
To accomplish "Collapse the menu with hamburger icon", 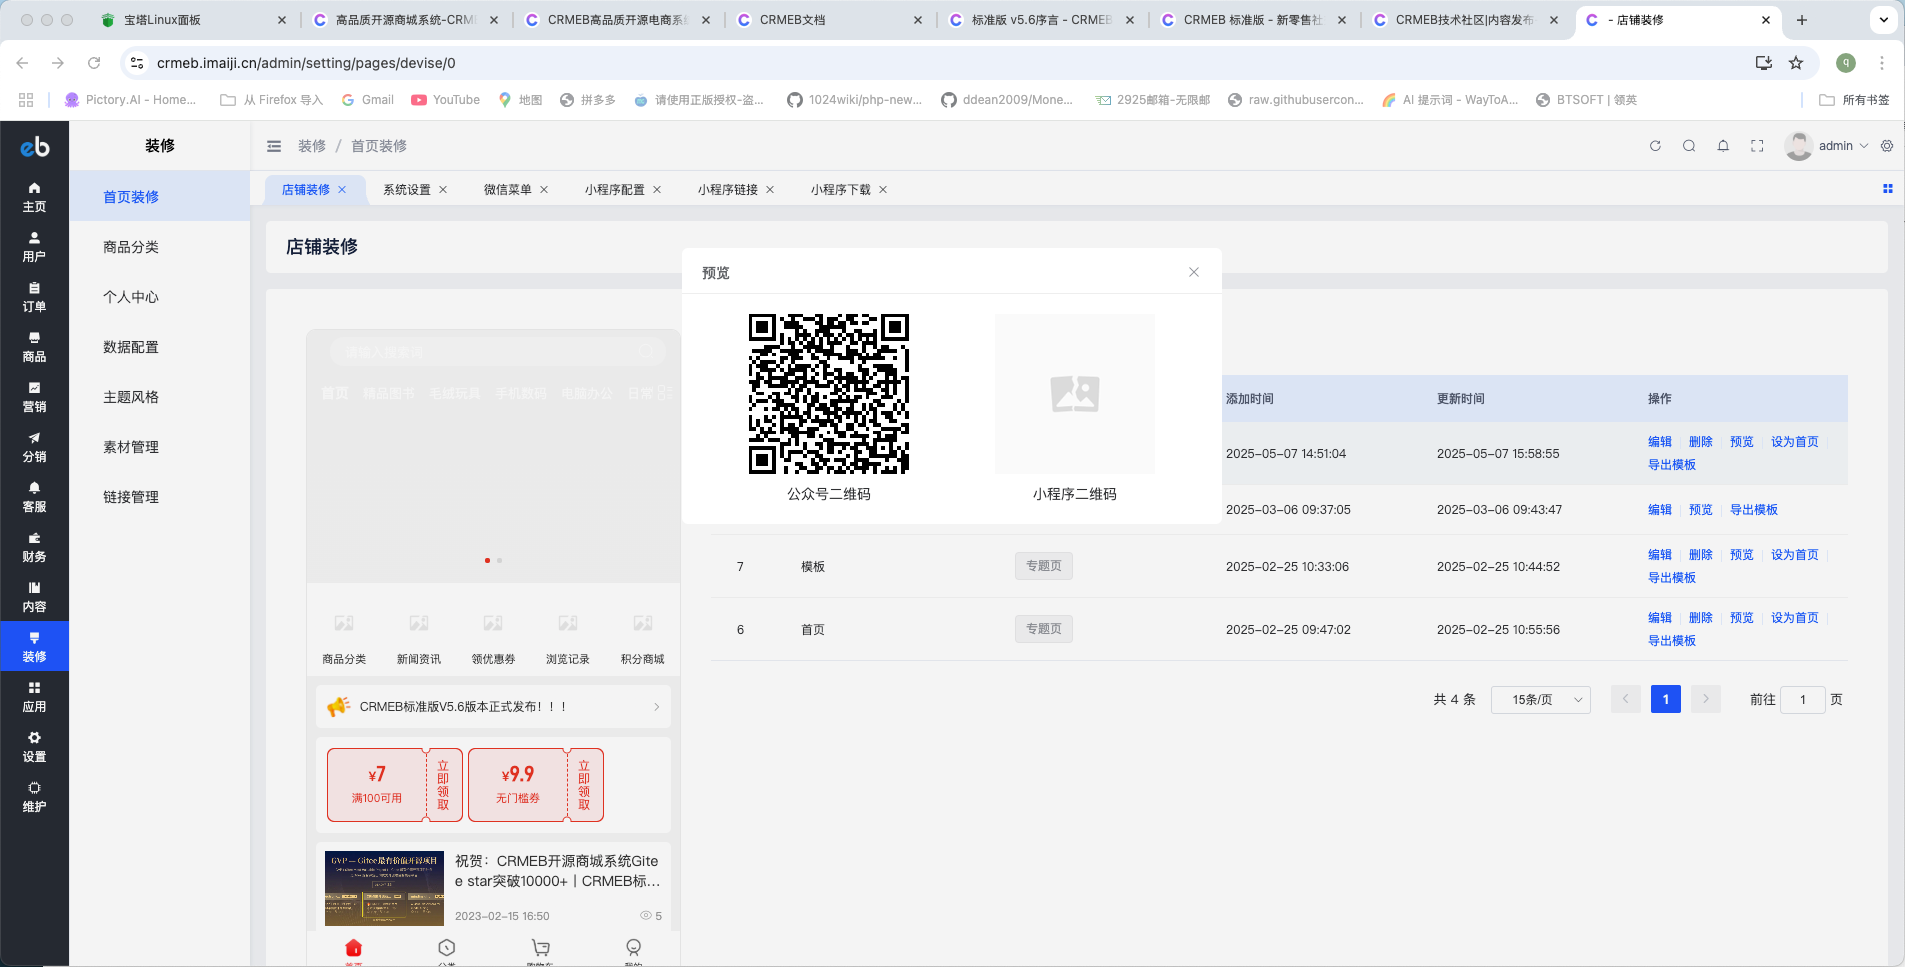I will click(x=274, y=146).
